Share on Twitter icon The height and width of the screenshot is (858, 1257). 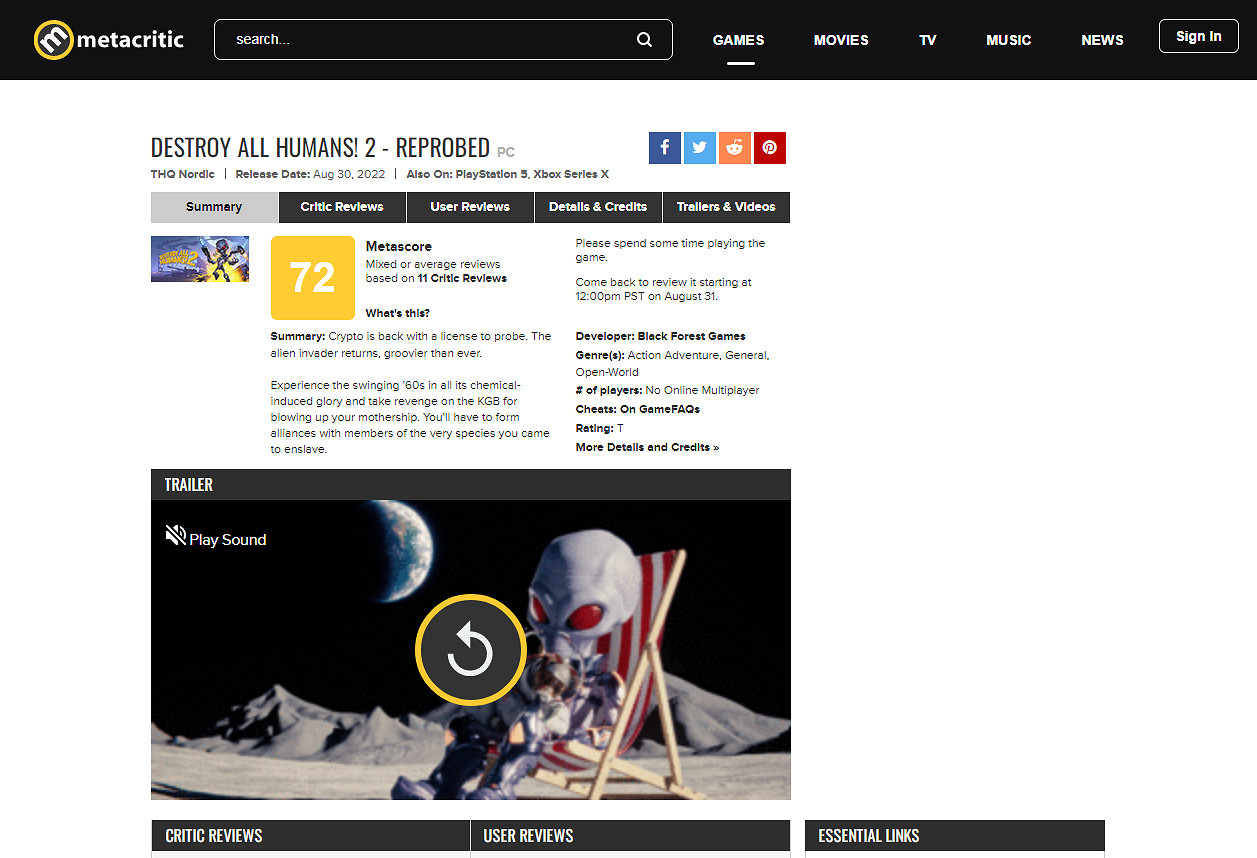pyautogui.click(x=700, y=148)
